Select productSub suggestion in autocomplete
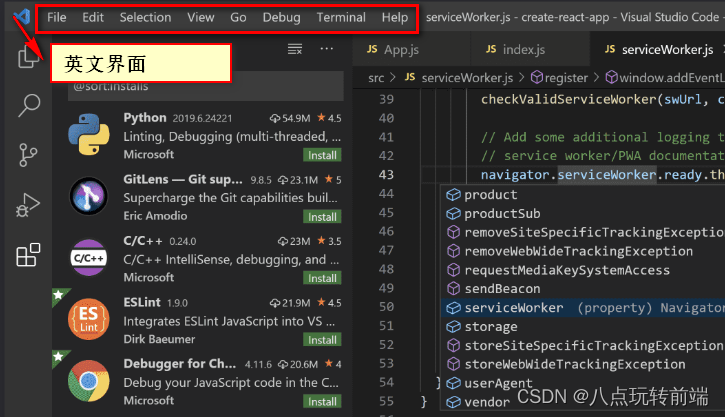Viewport: 725px width, 417px height. pyautogui.click(x=583, y=214)
